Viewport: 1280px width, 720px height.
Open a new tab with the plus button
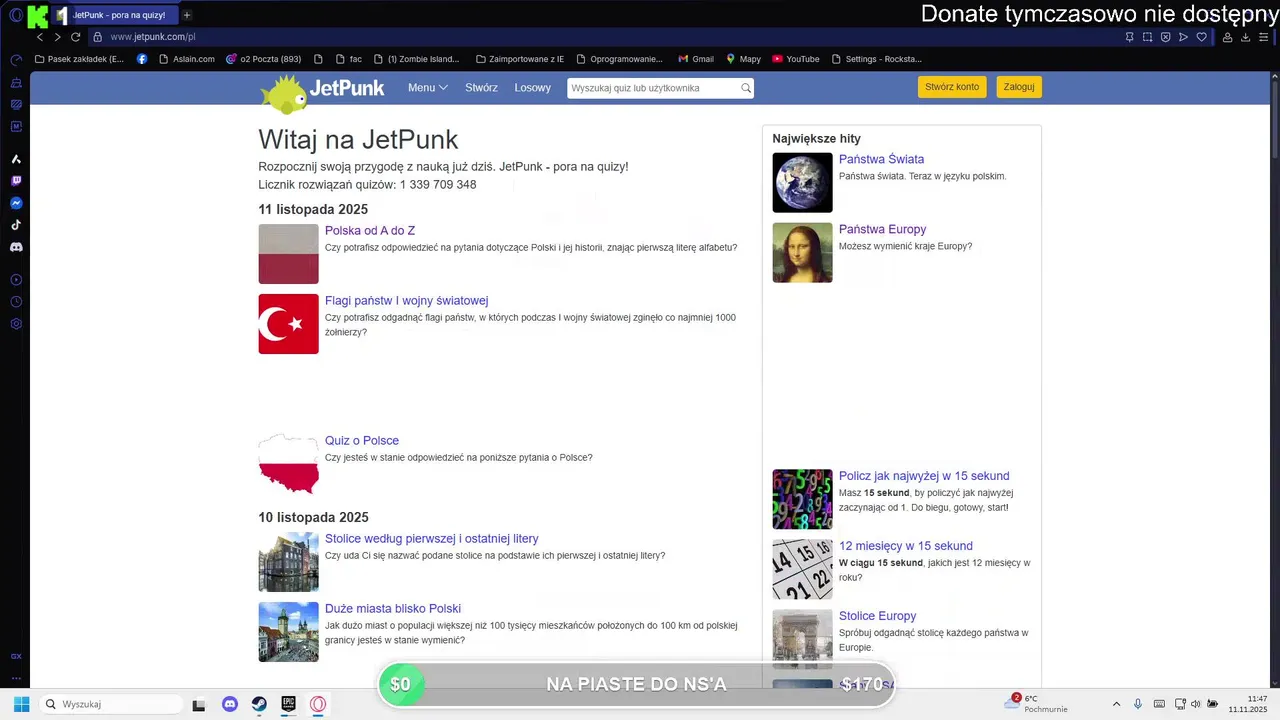click(x=187, y=15)
